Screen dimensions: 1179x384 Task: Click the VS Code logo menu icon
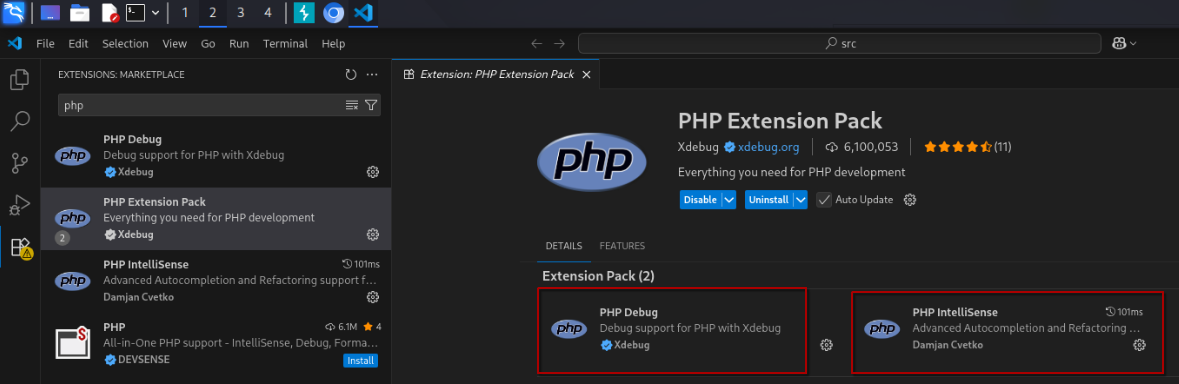(14, 44)
